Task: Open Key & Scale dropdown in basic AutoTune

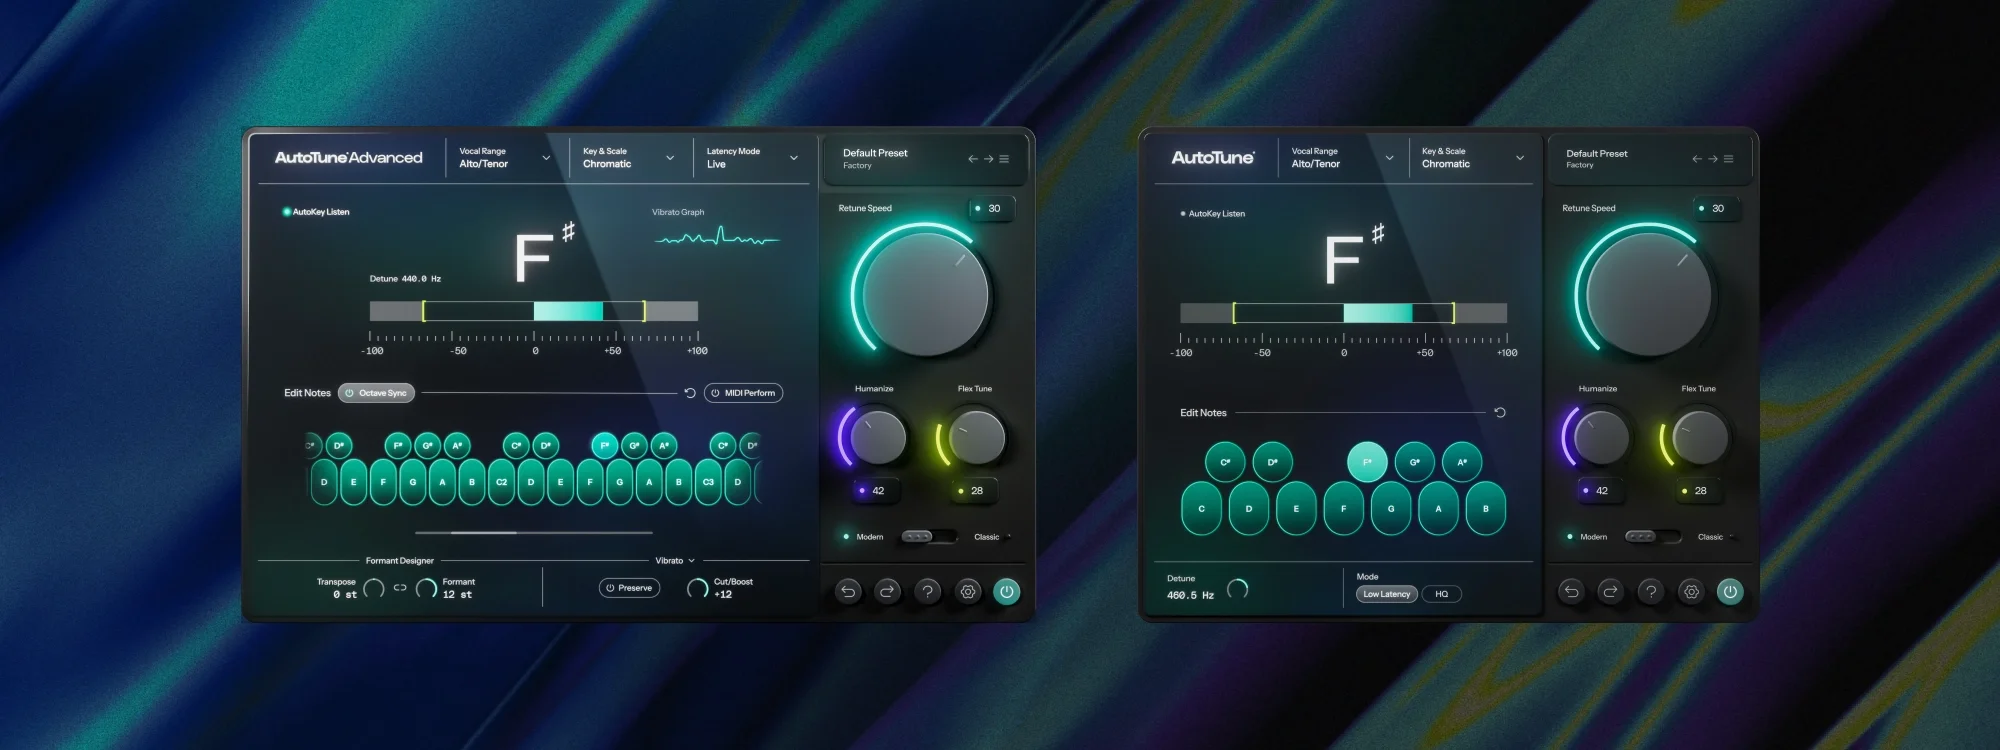Action: point(1472,158)
